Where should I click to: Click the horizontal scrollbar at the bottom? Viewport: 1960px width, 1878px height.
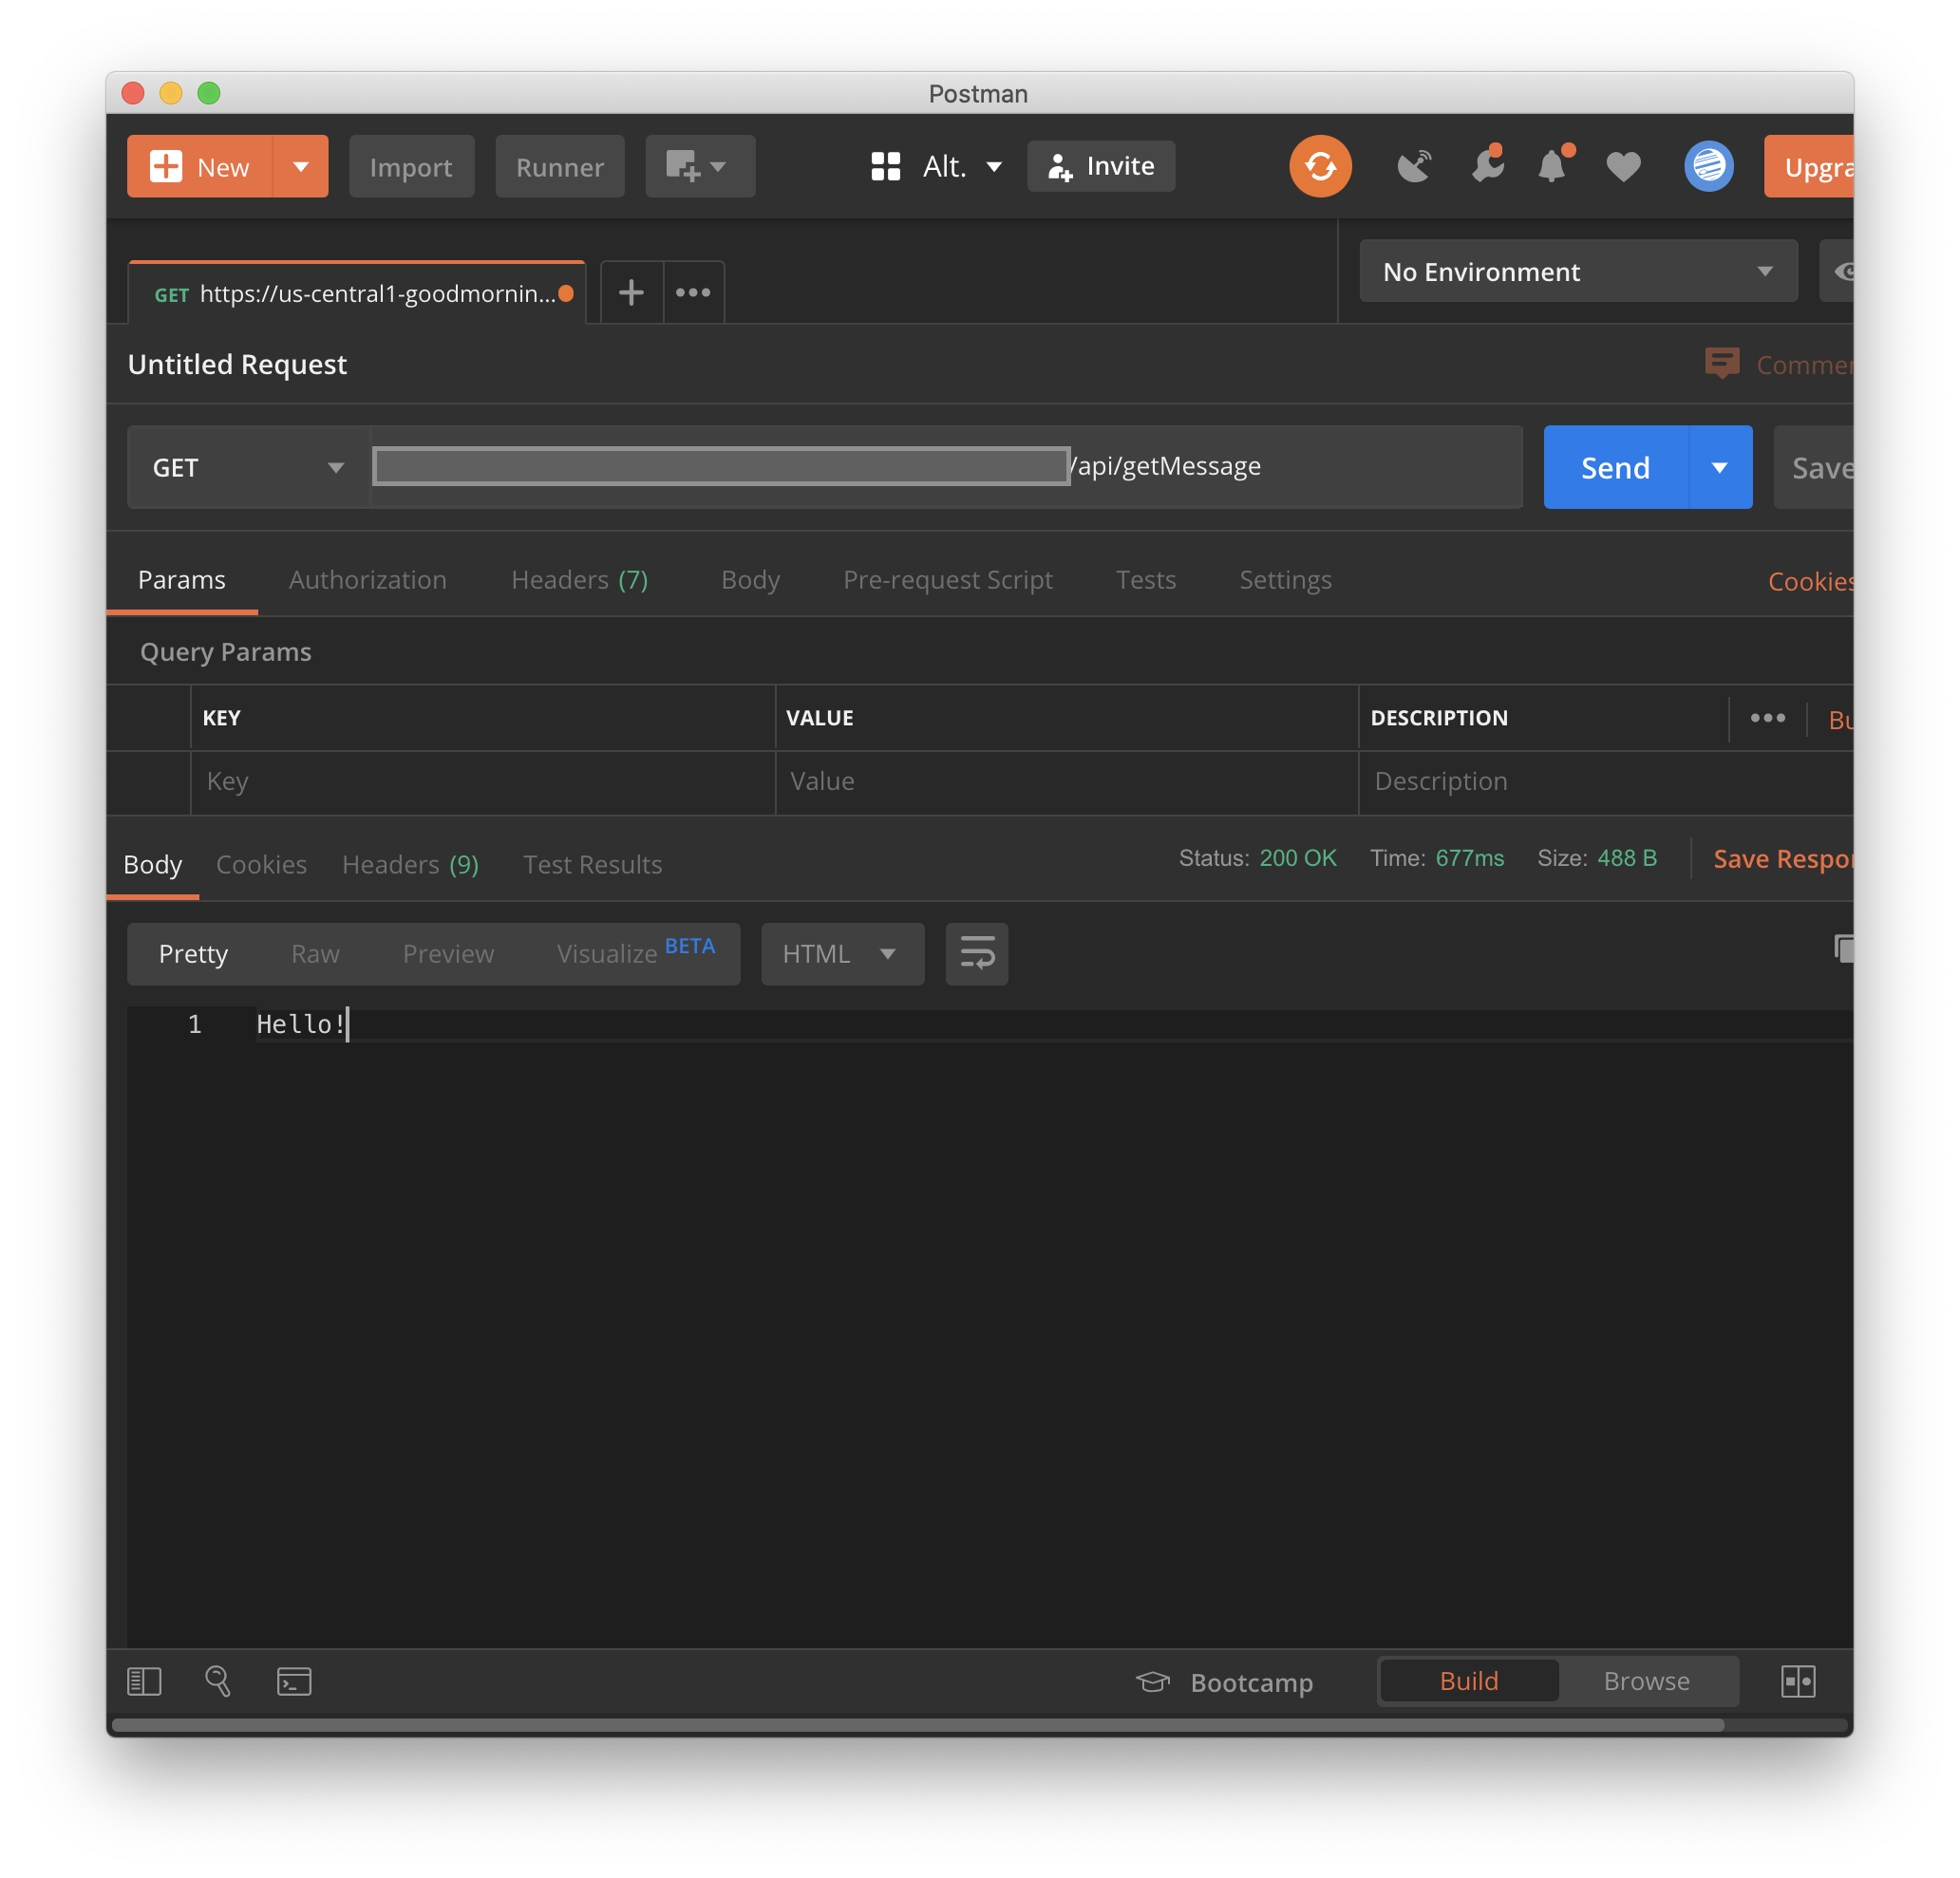[917, 1725]
